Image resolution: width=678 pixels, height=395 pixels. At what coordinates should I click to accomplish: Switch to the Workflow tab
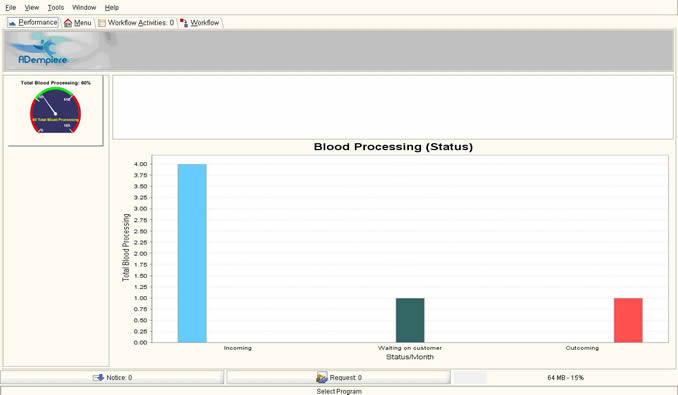pos(200,23)
